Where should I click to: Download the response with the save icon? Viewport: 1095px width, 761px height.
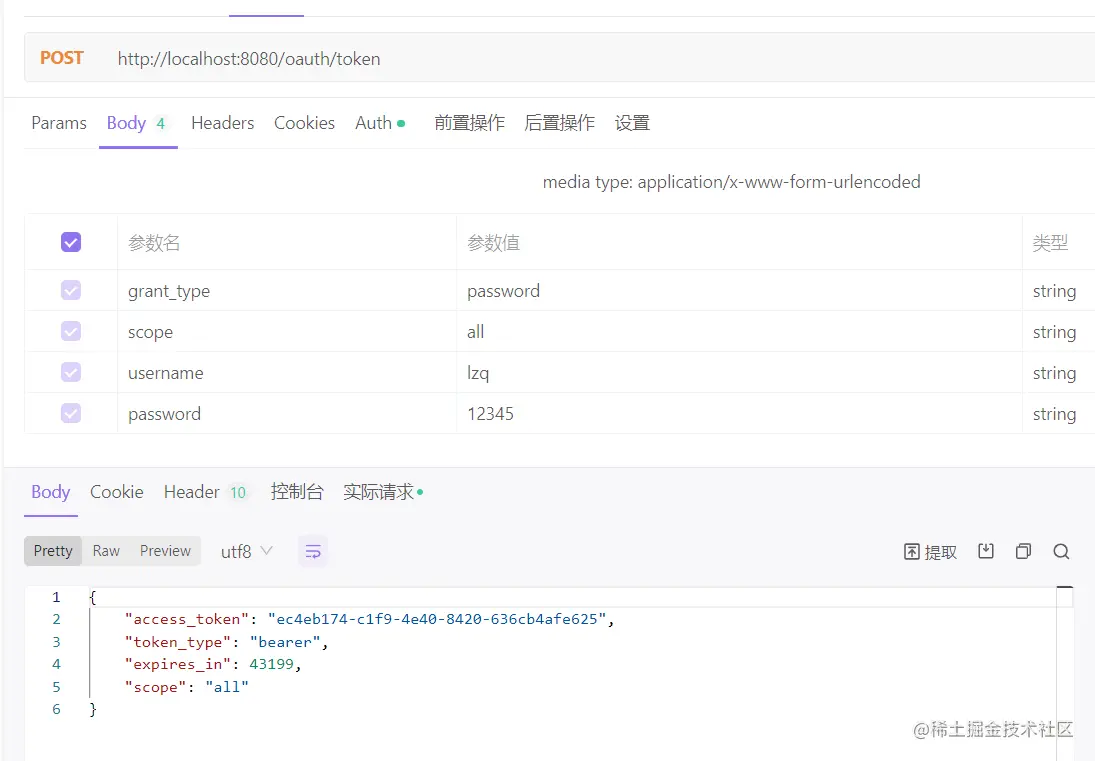(986, 551)
